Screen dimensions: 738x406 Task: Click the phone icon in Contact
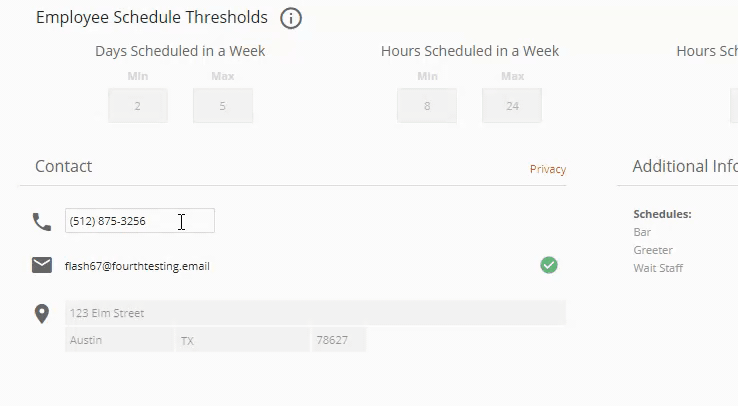[x=42, y=221]
